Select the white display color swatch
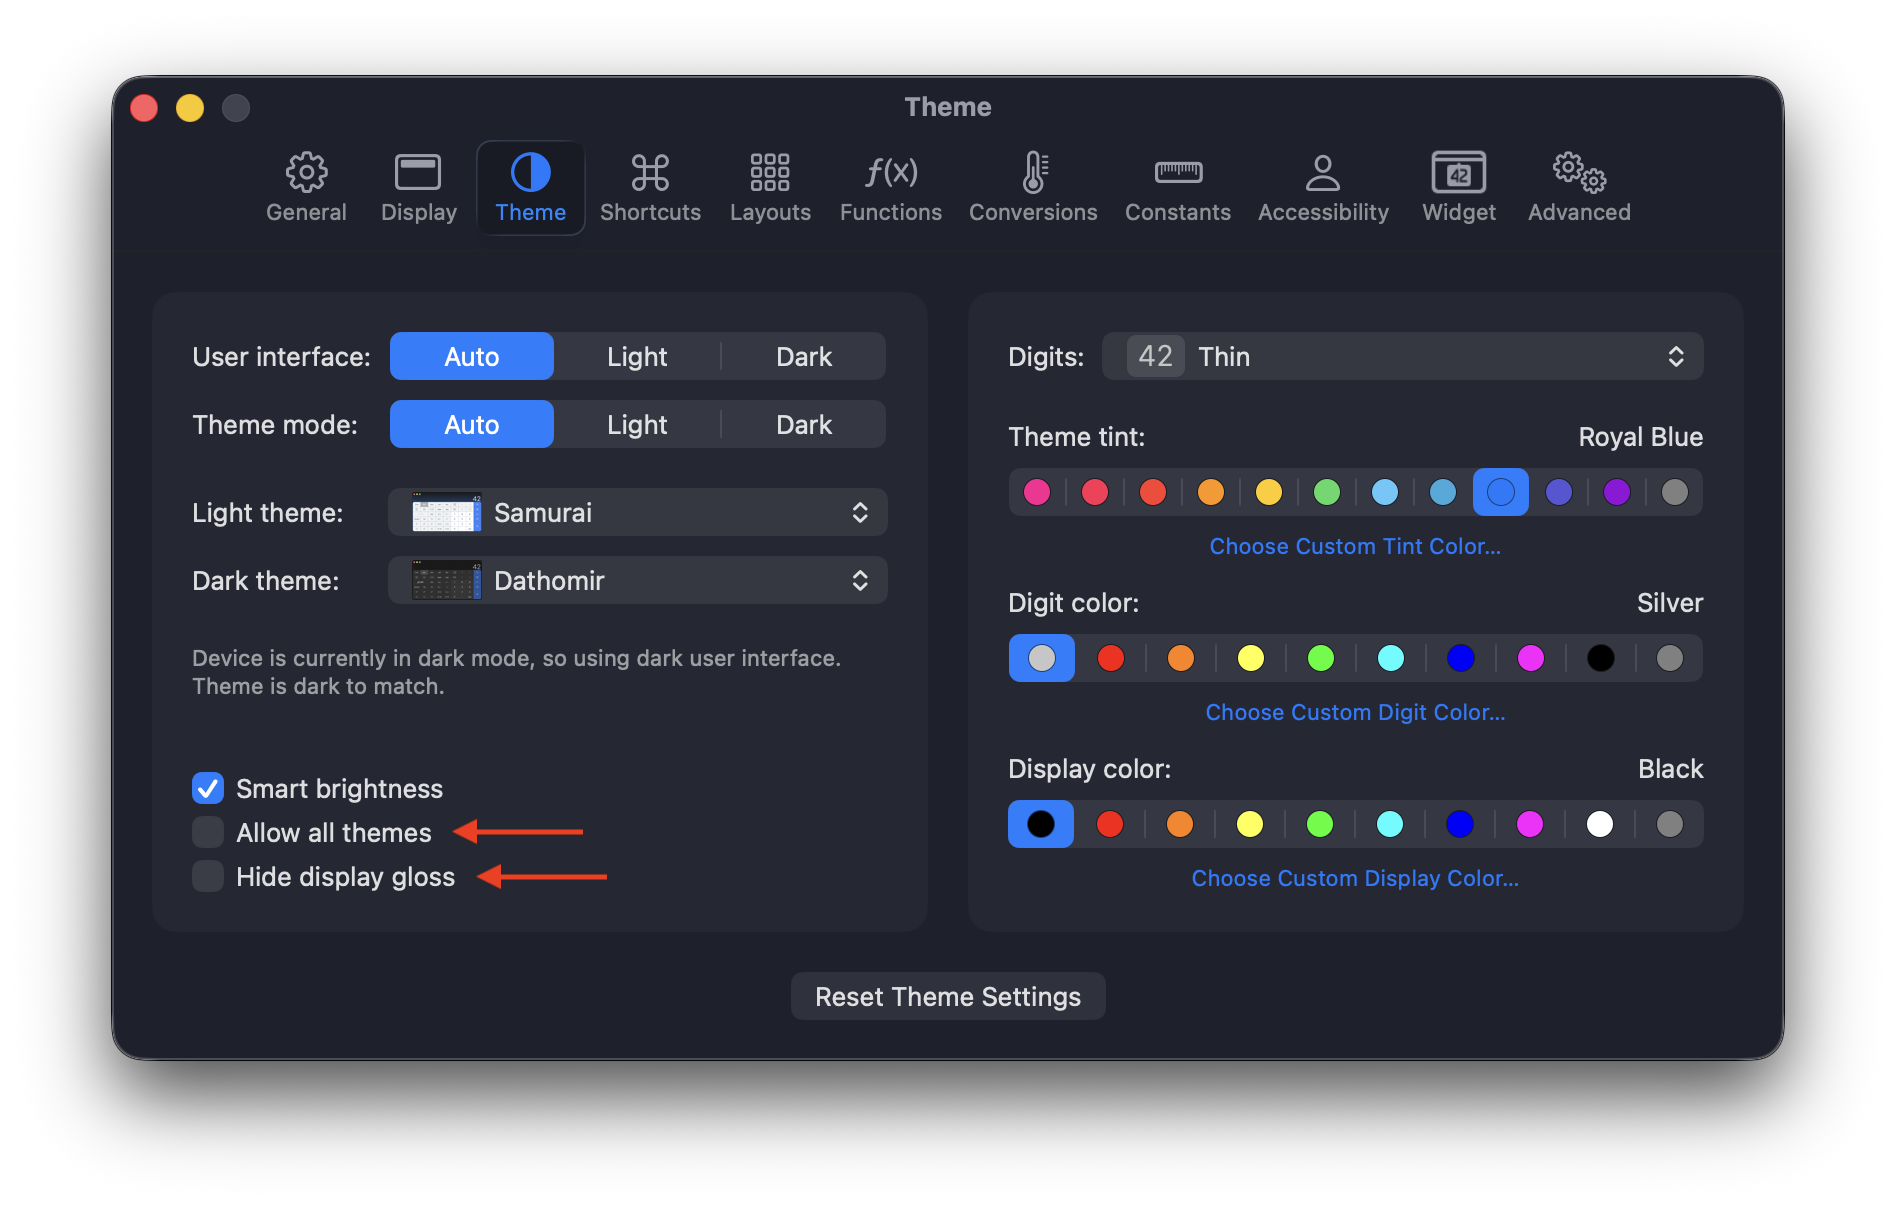Viewport: 1896px width, 1208px height. (1600, 824)
